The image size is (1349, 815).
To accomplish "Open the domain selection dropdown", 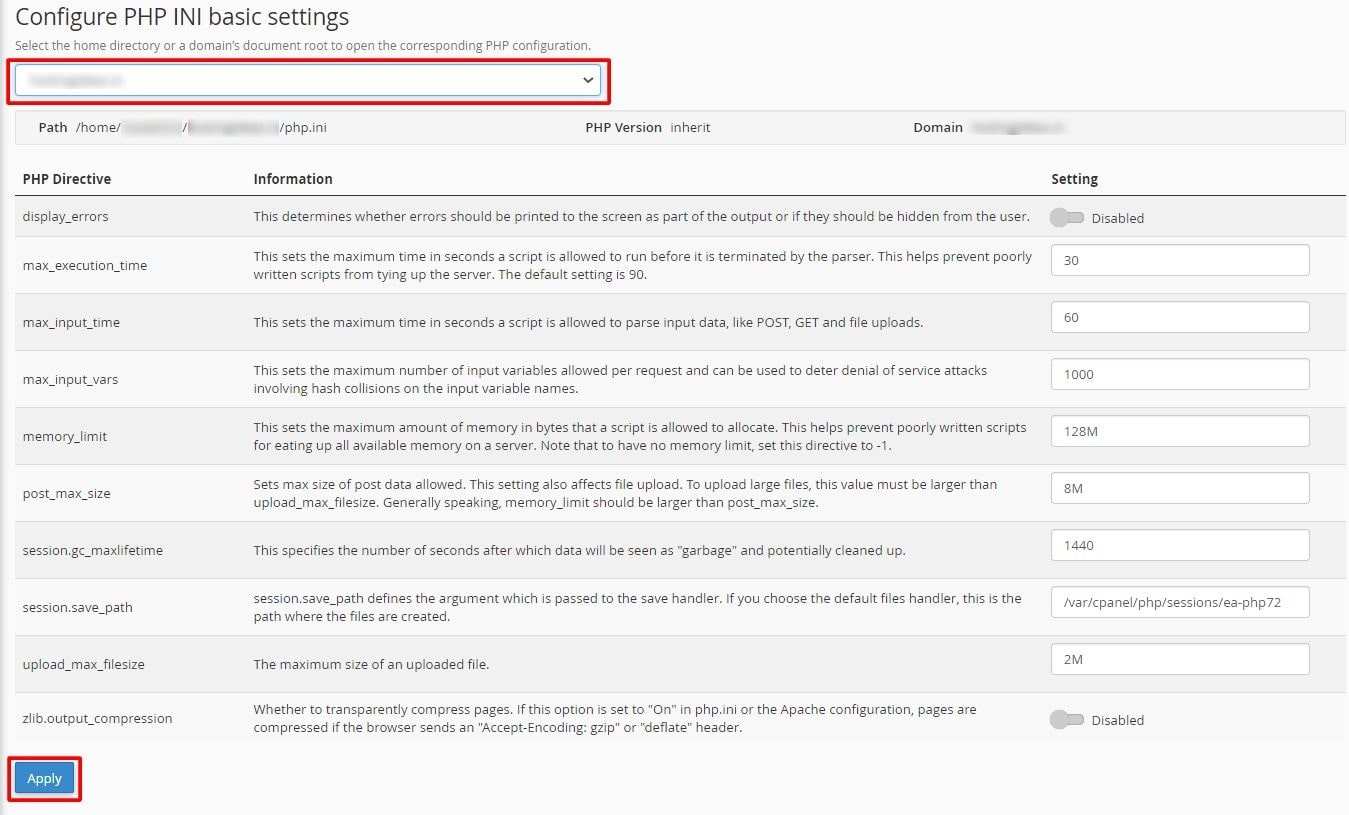I will (308, 80).
